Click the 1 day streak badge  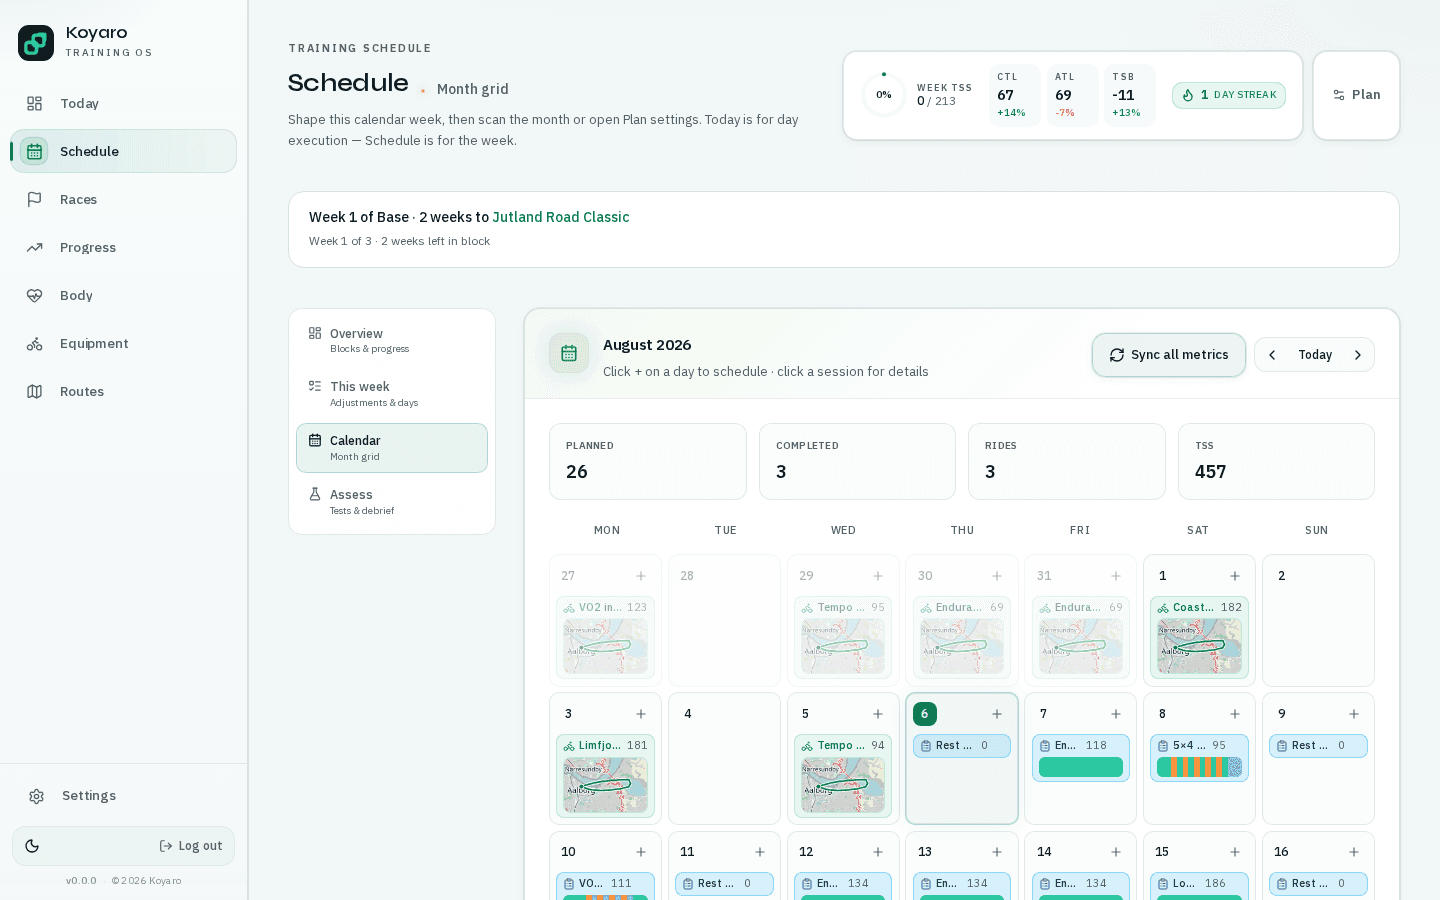[x=1229, y=95]
